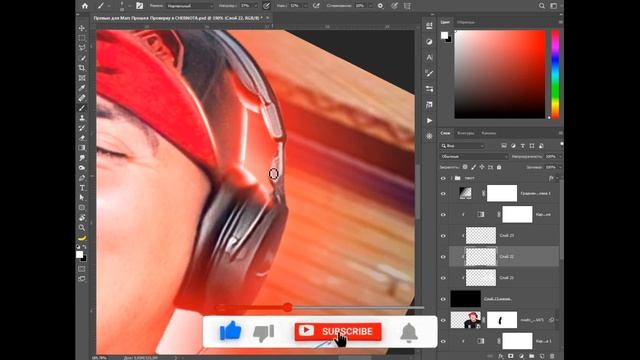Toggle visibility of the group folder layer

pyautogui.click(x=443, y=178)
